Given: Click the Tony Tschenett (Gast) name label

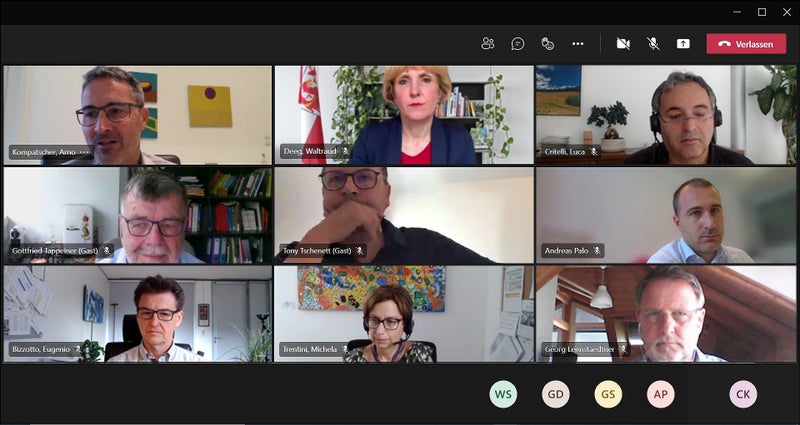Looking at the screenshot, I should click(x=318, y=251).
